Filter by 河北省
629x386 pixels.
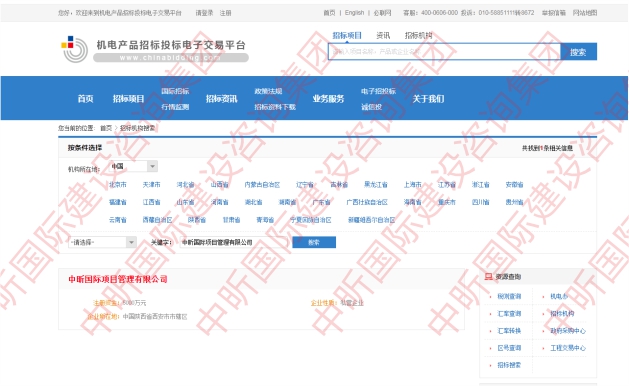click(185, 185)
